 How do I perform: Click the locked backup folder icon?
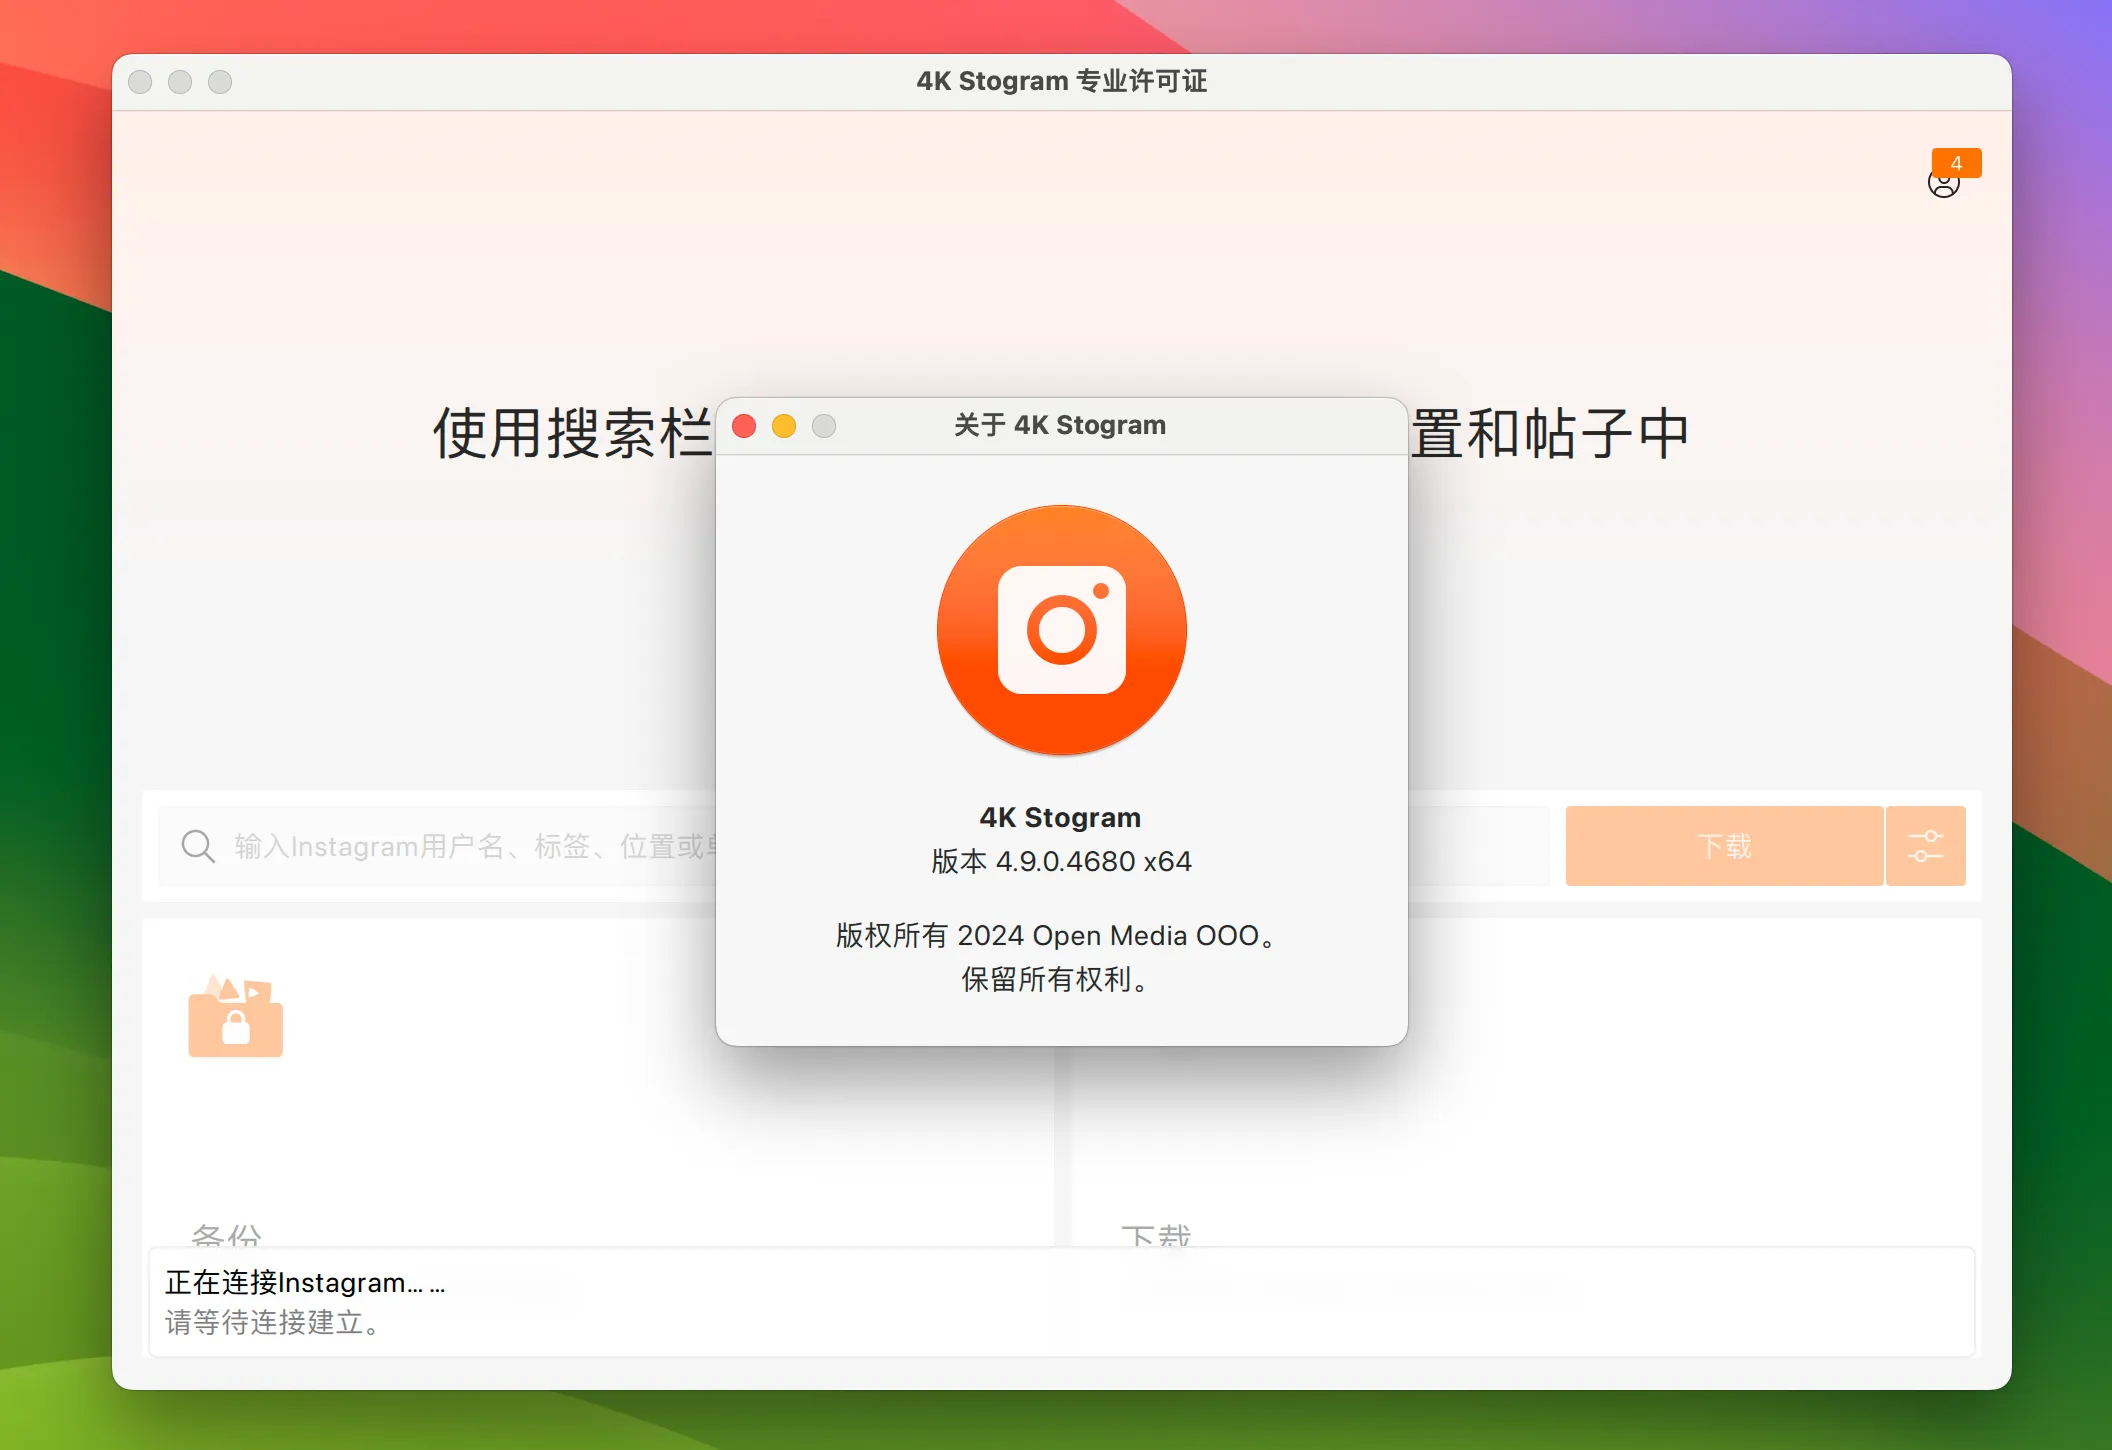click(x=236, y=1016)
